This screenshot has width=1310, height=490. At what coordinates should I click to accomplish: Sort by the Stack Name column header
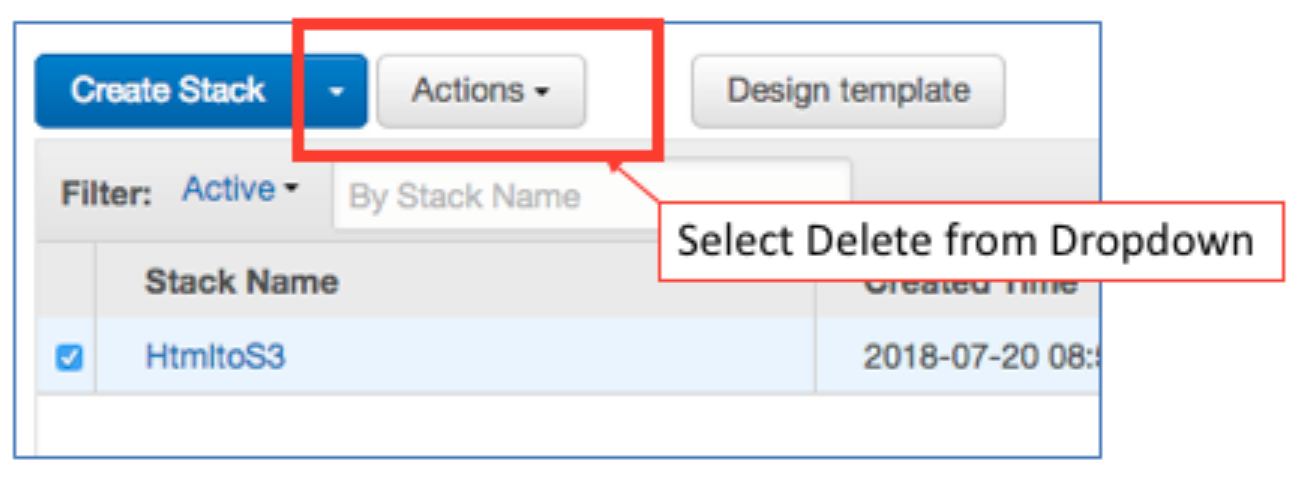(241, 282)
